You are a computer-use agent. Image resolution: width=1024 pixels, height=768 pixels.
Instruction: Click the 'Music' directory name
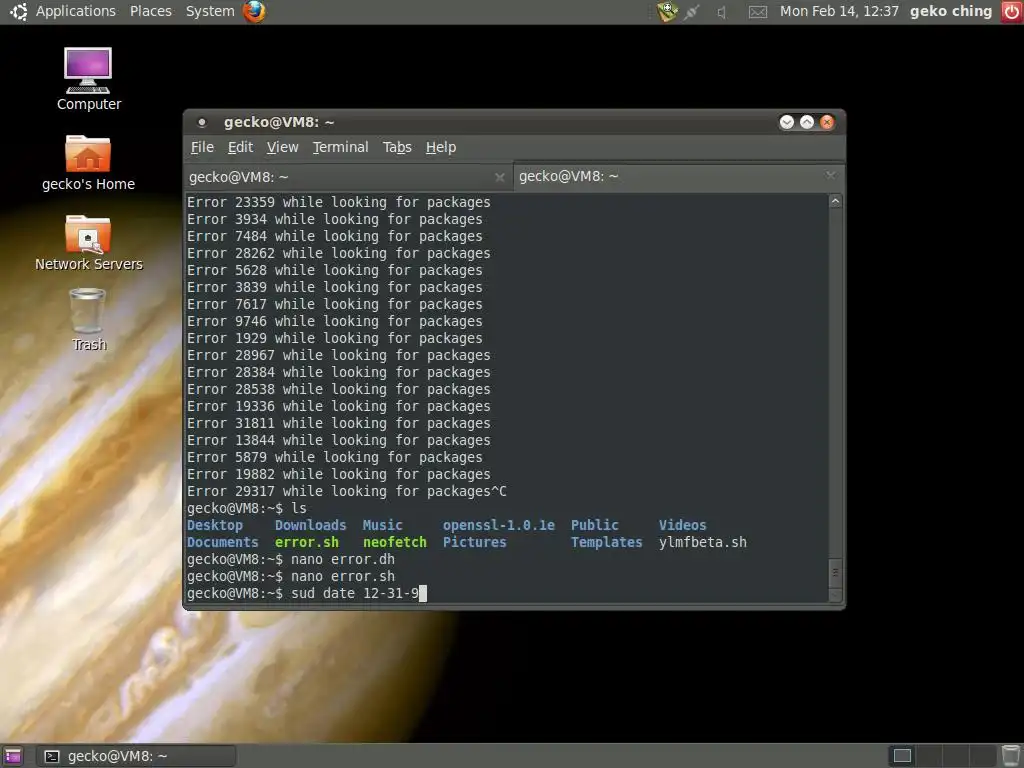click(383, 525)
